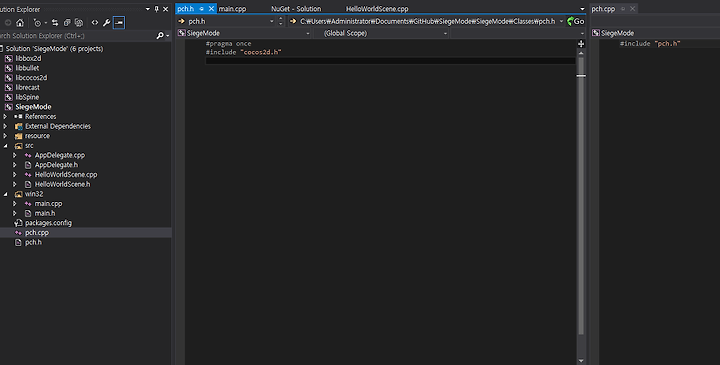Toggle the Preview Selected Items button

pyautogui.click(x=119, y=22)
